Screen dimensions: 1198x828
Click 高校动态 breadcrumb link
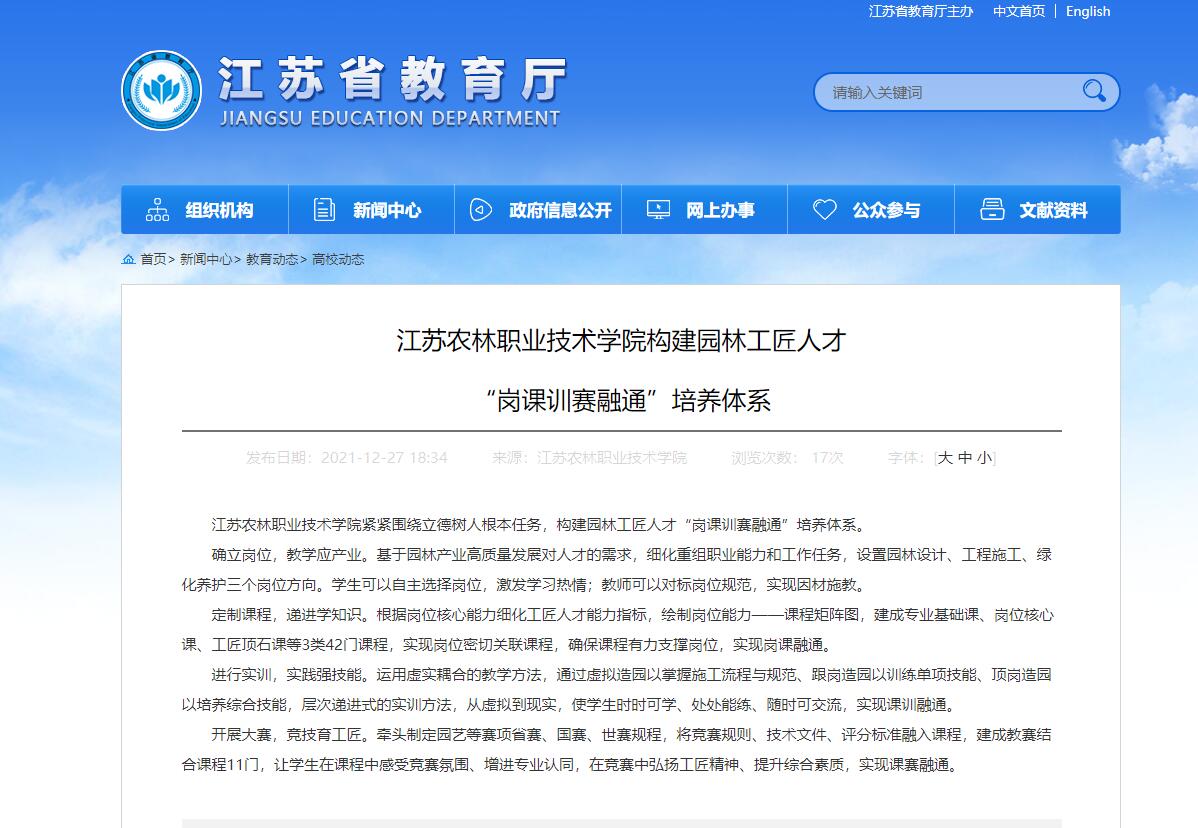click(338, 259)
